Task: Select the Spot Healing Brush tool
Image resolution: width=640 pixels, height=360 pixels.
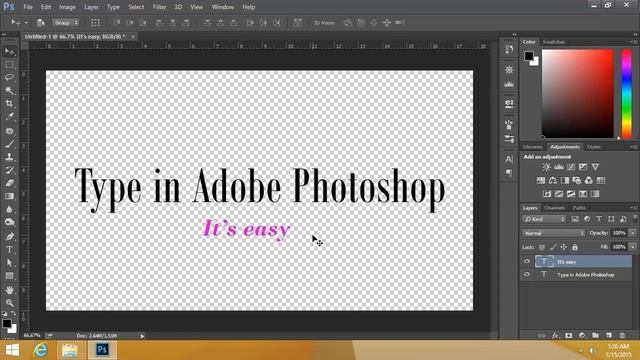Action: click(x=9, y=131)
